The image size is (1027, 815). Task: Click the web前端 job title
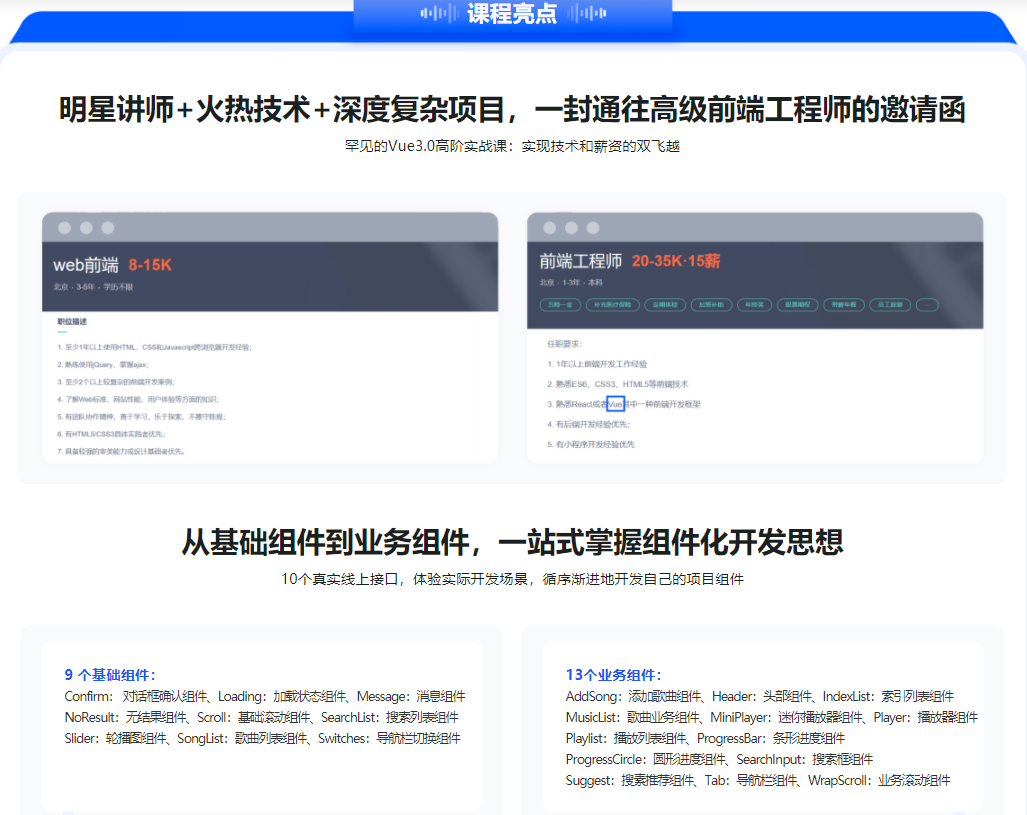(86, 265)
